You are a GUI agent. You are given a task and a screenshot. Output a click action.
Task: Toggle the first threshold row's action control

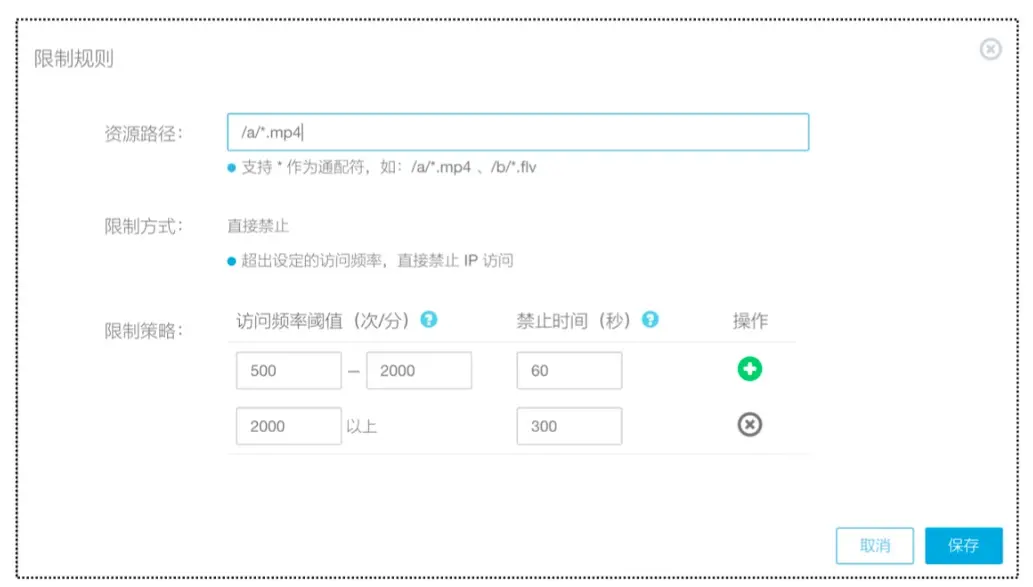click(x=750, y=368)
